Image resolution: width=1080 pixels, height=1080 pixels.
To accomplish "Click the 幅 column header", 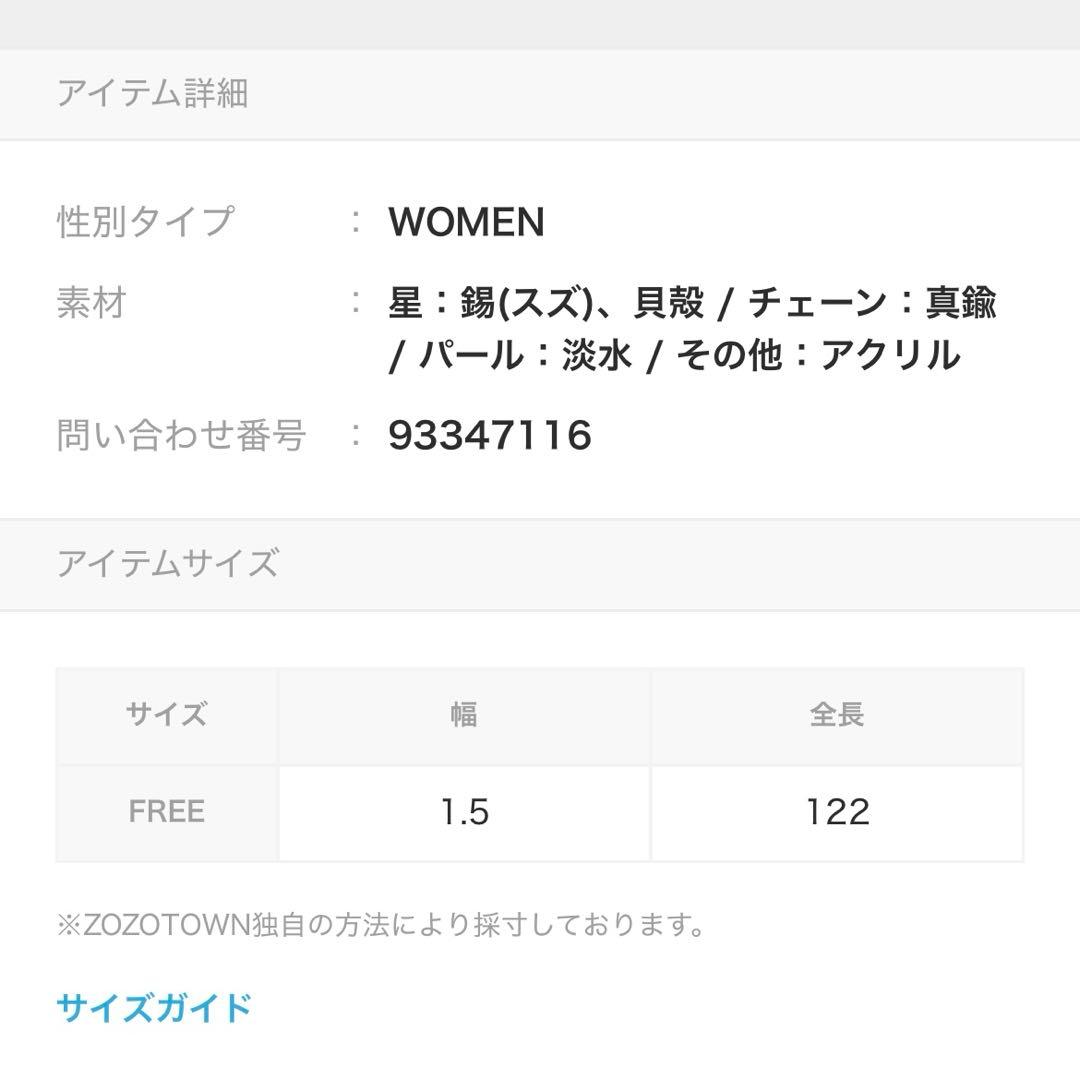I will pyautogui.click(x=464, y=715).
